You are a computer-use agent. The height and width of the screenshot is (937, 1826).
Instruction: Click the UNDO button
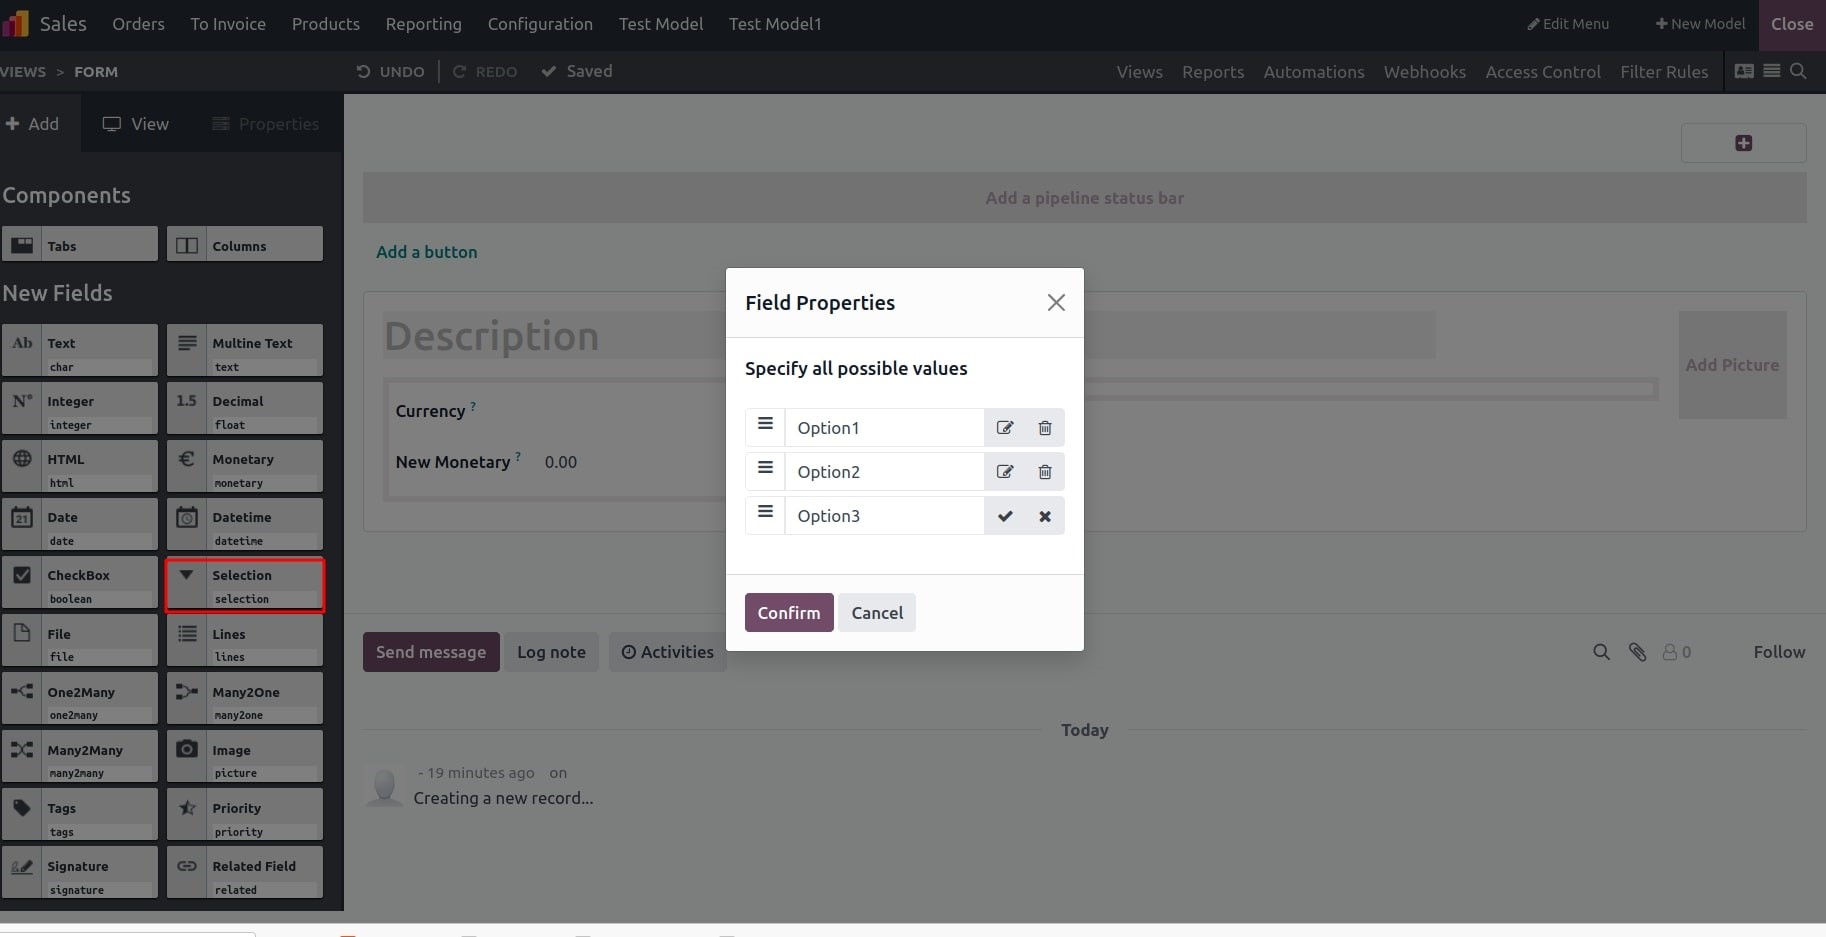coord(390,72)
